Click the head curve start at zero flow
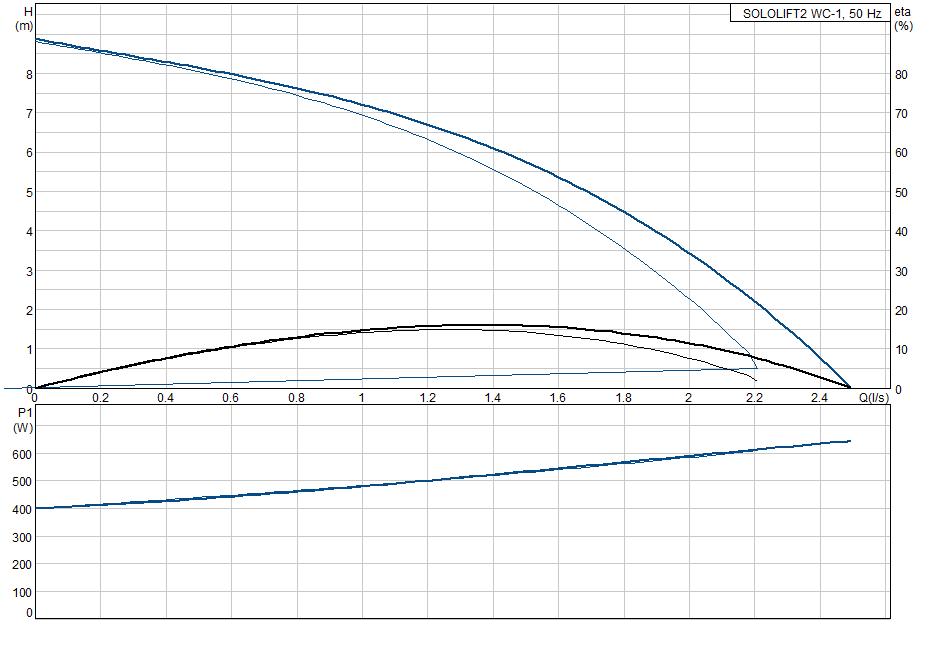The image size is (950, 650). point(36,39)
